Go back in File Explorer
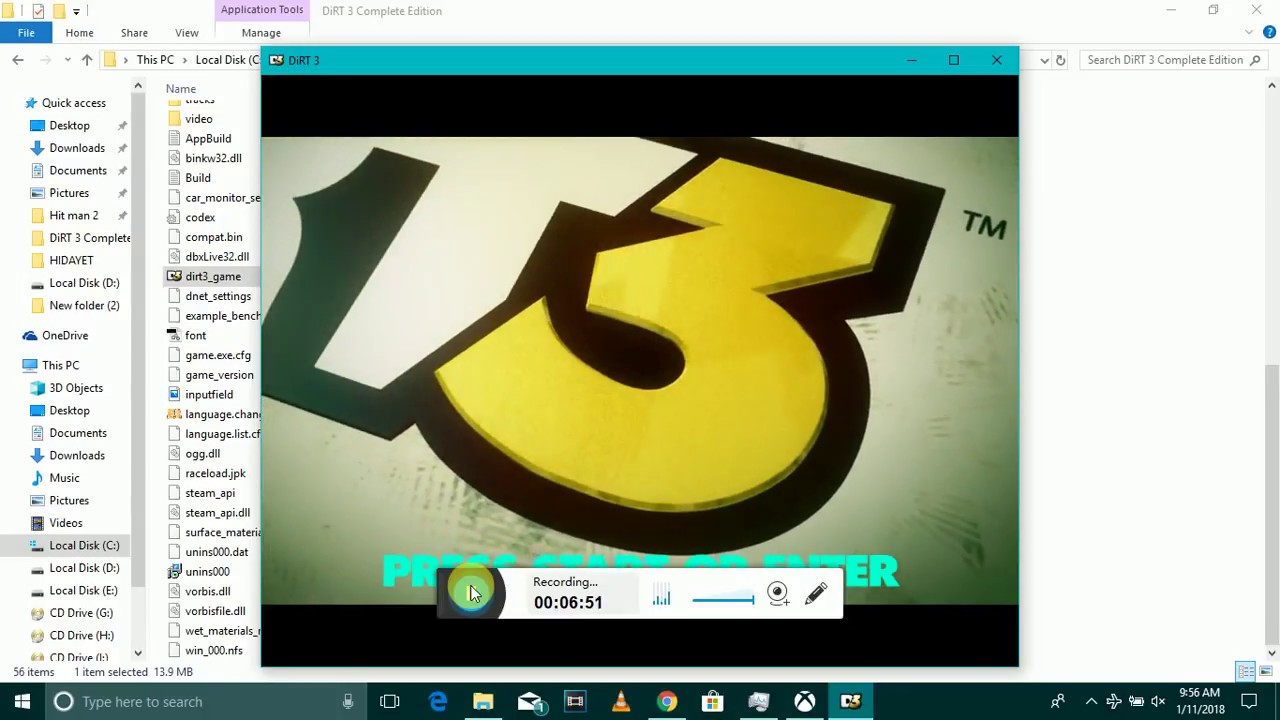Image resolution: width=1280 pixels, height=720 pixels. [18, 60]
